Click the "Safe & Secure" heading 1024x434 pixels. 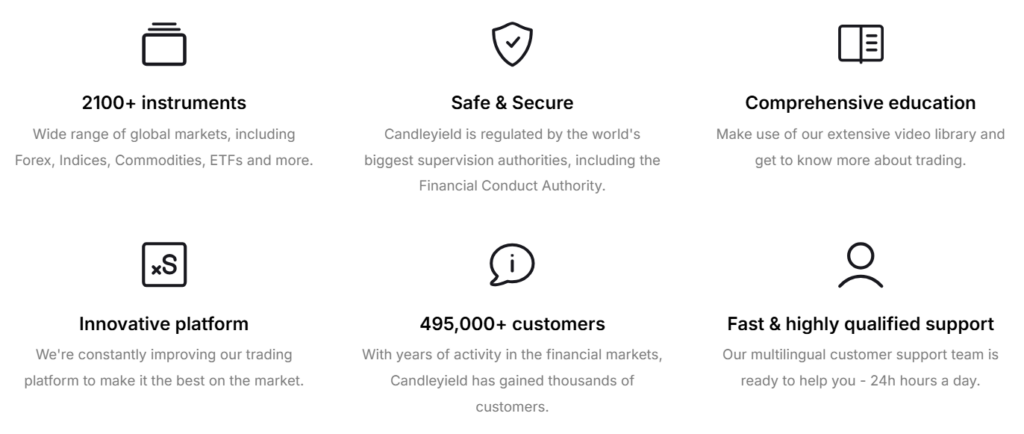(x=512, y=103)
